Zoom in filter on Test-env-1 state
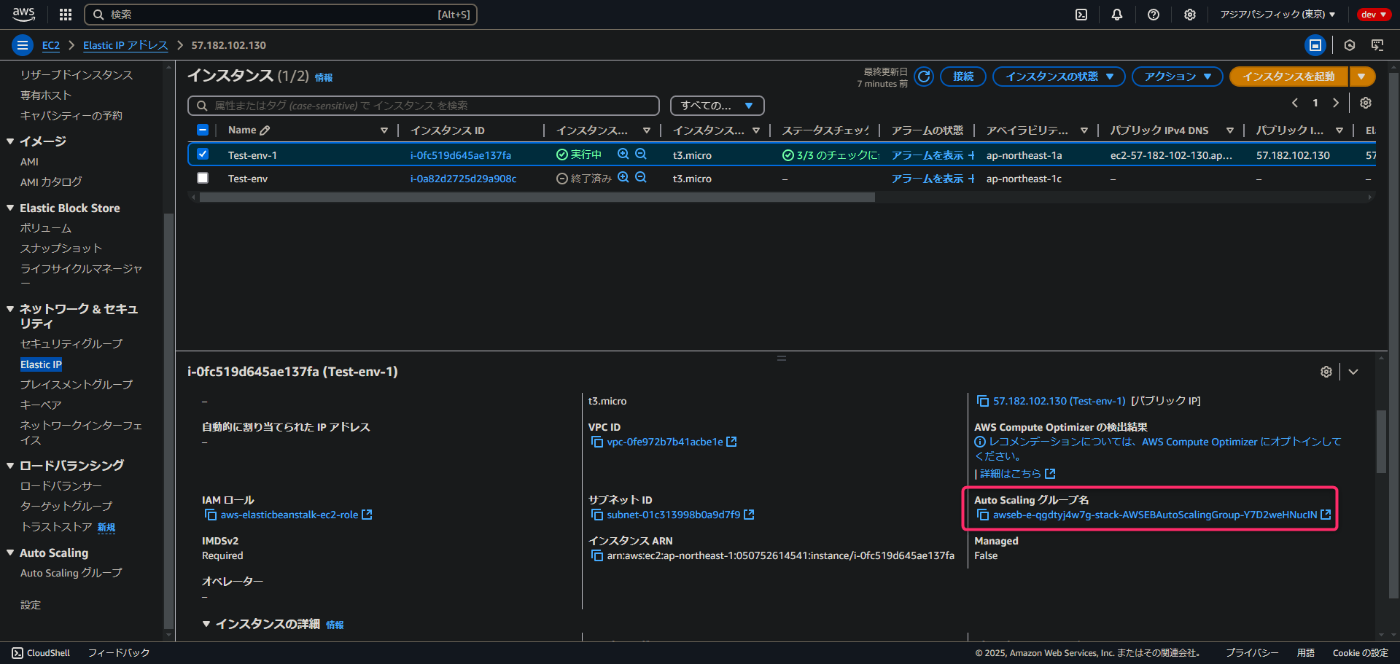The width and height of the screenshot is (1400, 664). tap(623, 154)
